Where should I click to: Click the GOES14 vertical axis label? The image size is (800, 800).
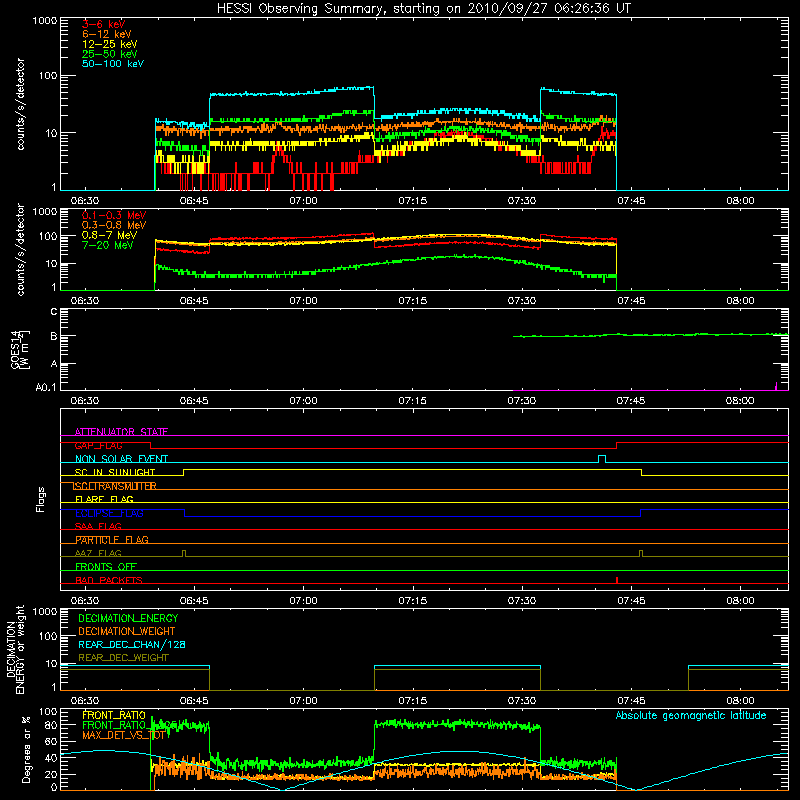[x=19, y=349]
